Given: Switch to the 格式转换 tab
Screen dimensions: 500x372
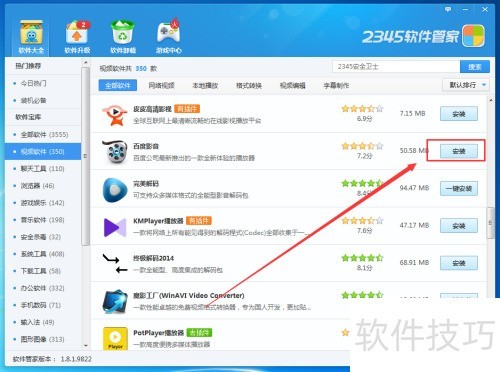Looking at the screenshot, I should click(249, 86).
